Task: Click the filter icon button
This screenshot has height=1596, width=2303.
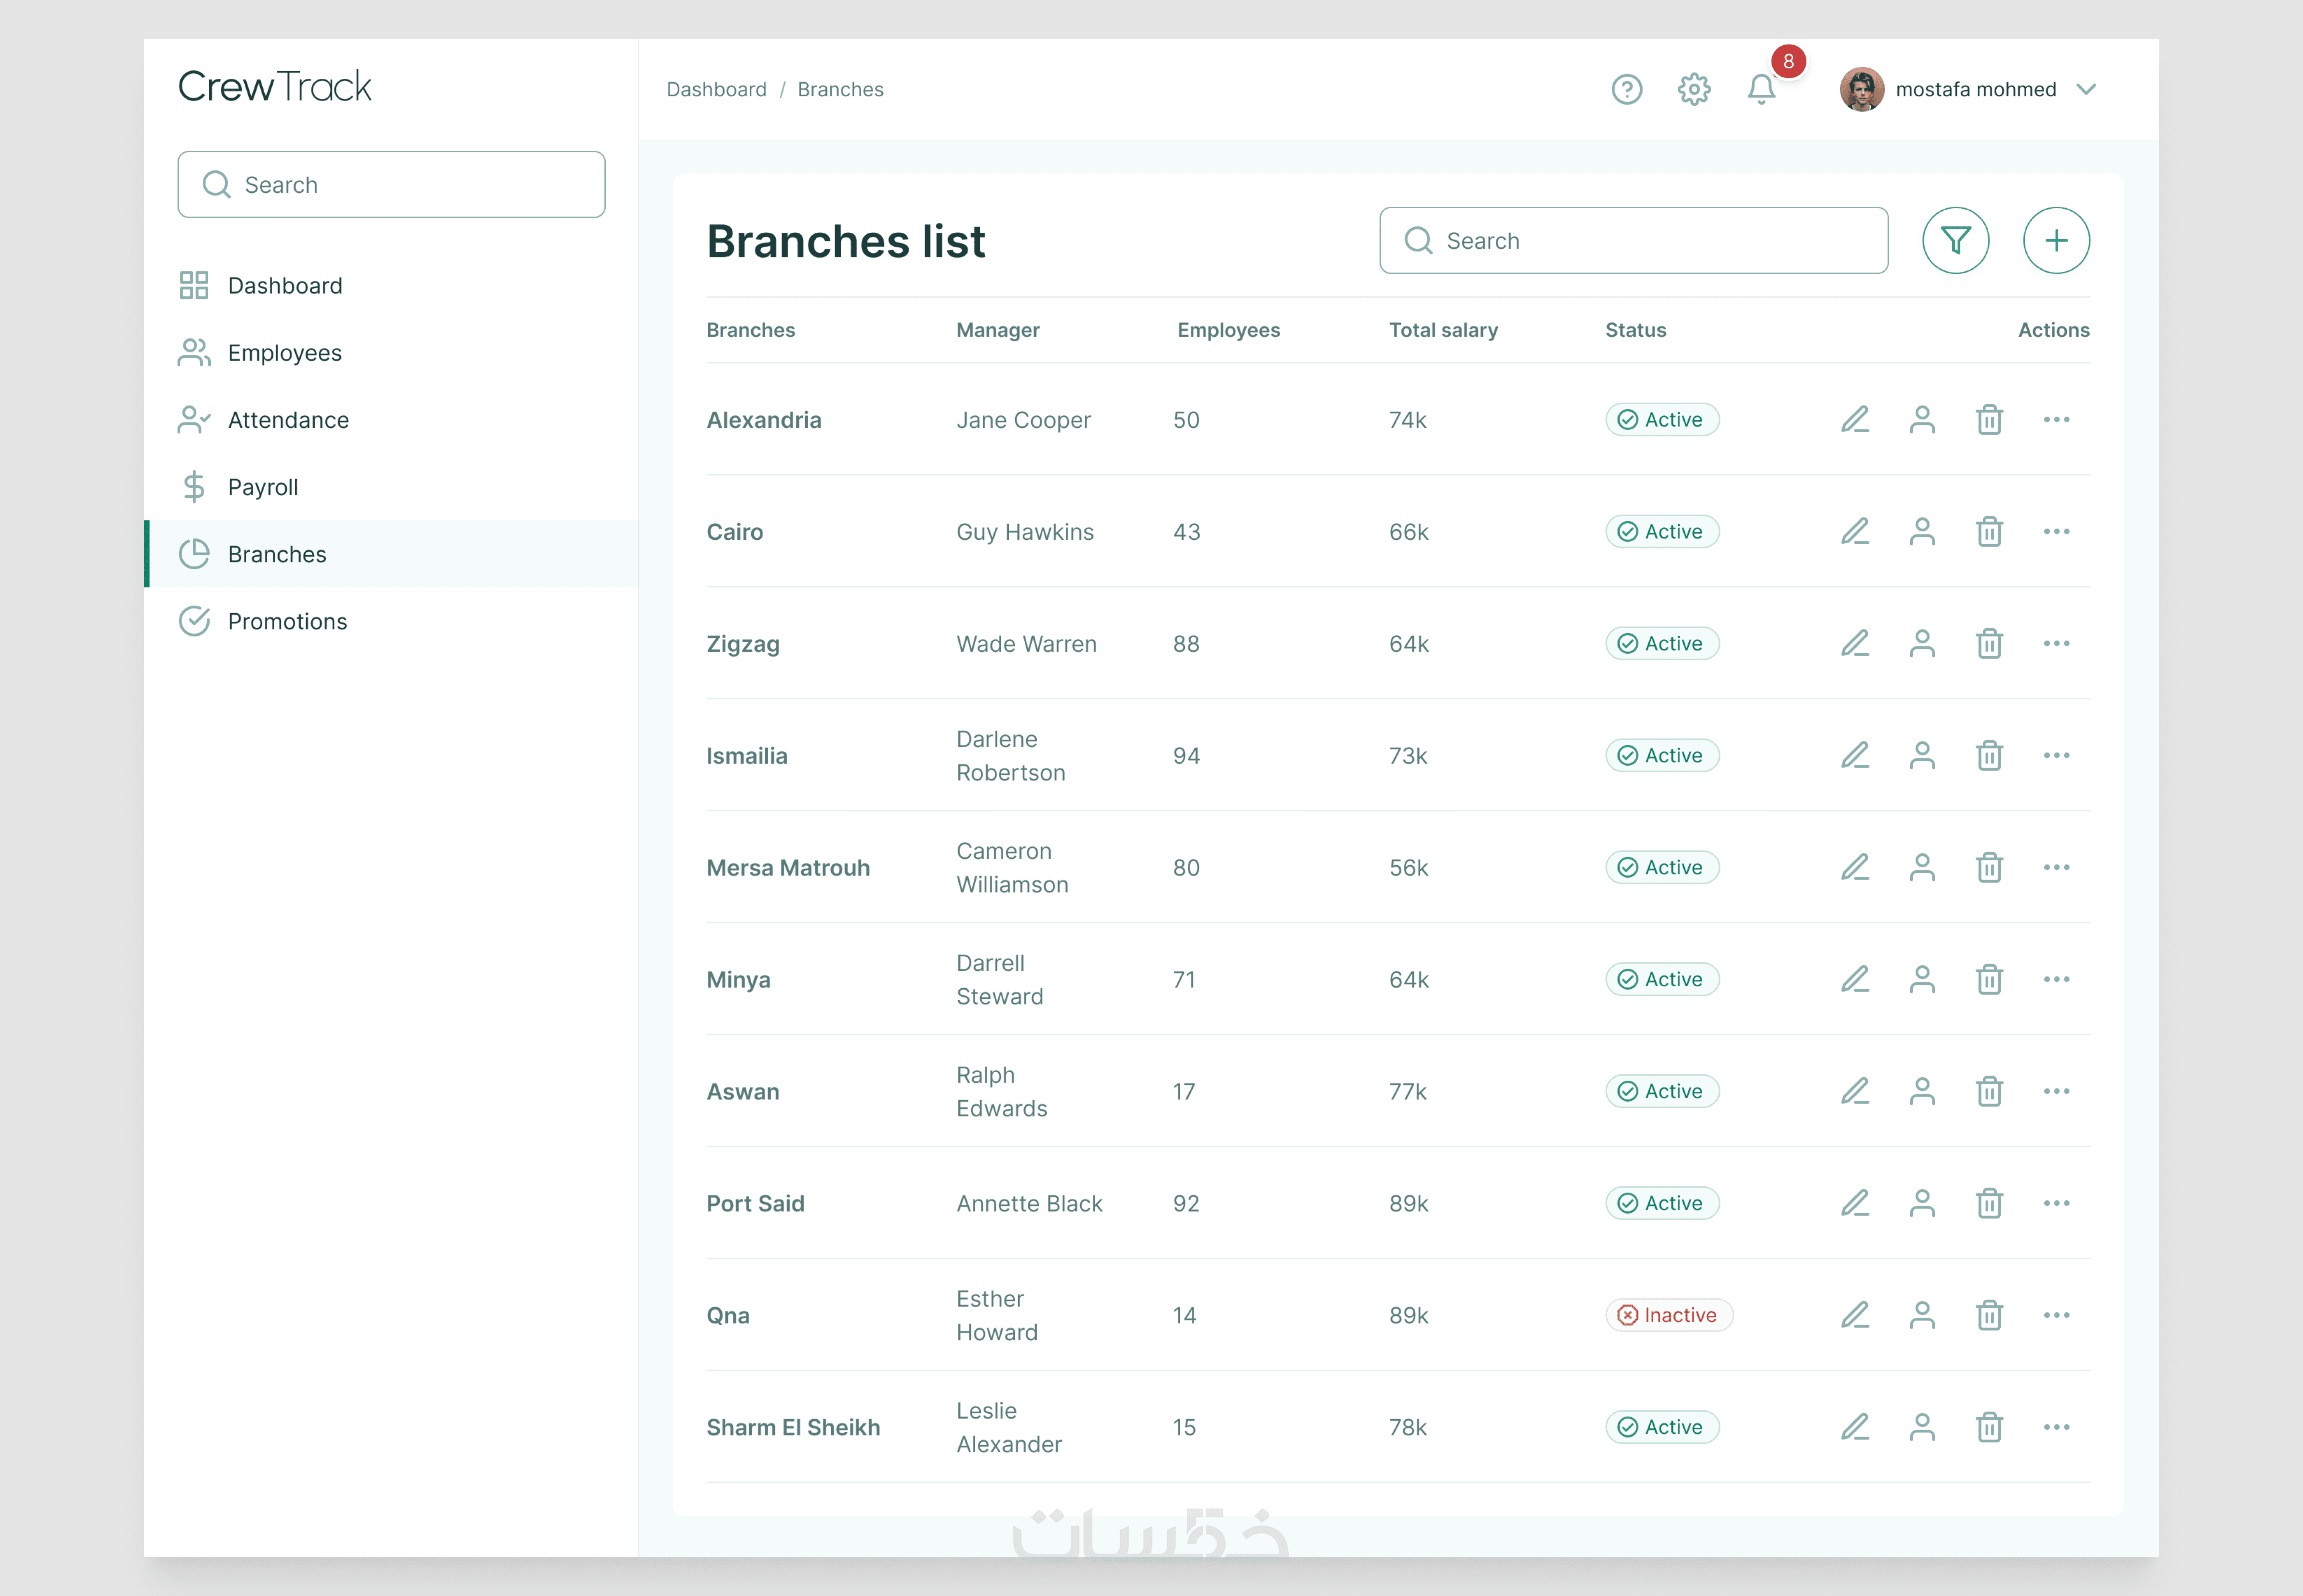Action: tap(1955, 240)
